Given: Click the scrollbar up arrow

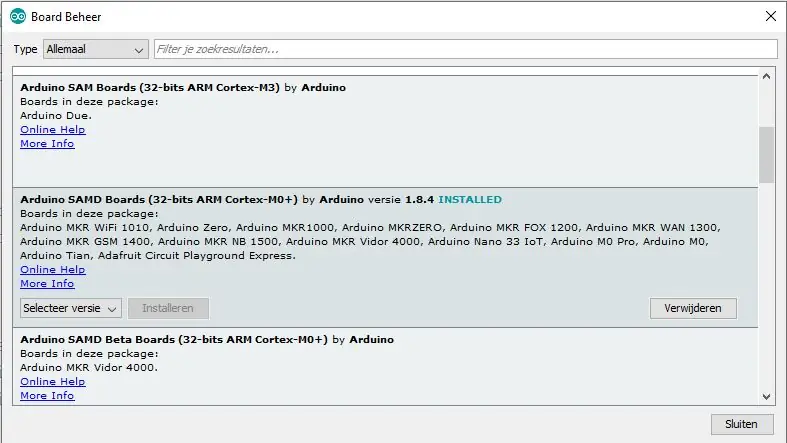Looking at the screenshot, I should click(x=766, y=77).
